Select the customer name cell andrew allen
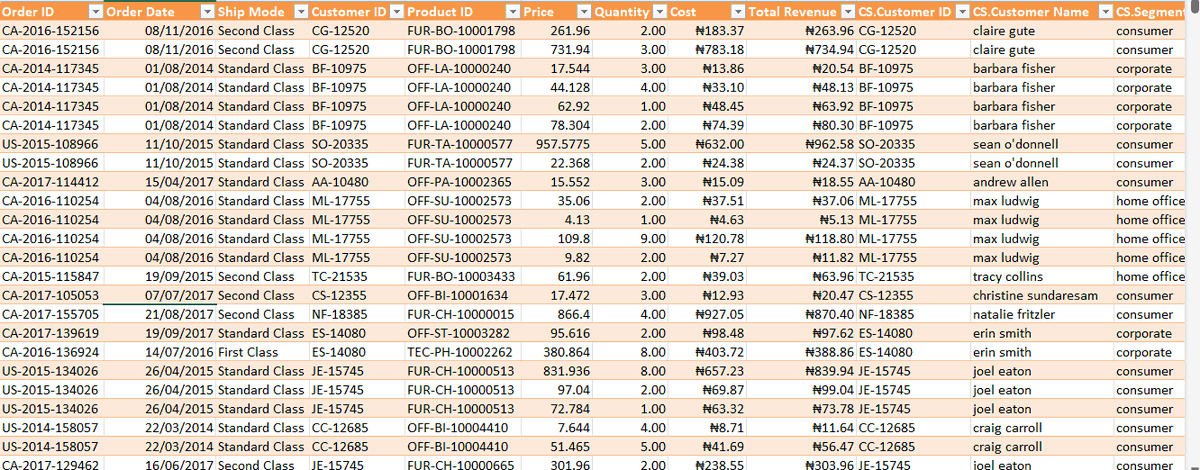 [x=1042, y=182]
